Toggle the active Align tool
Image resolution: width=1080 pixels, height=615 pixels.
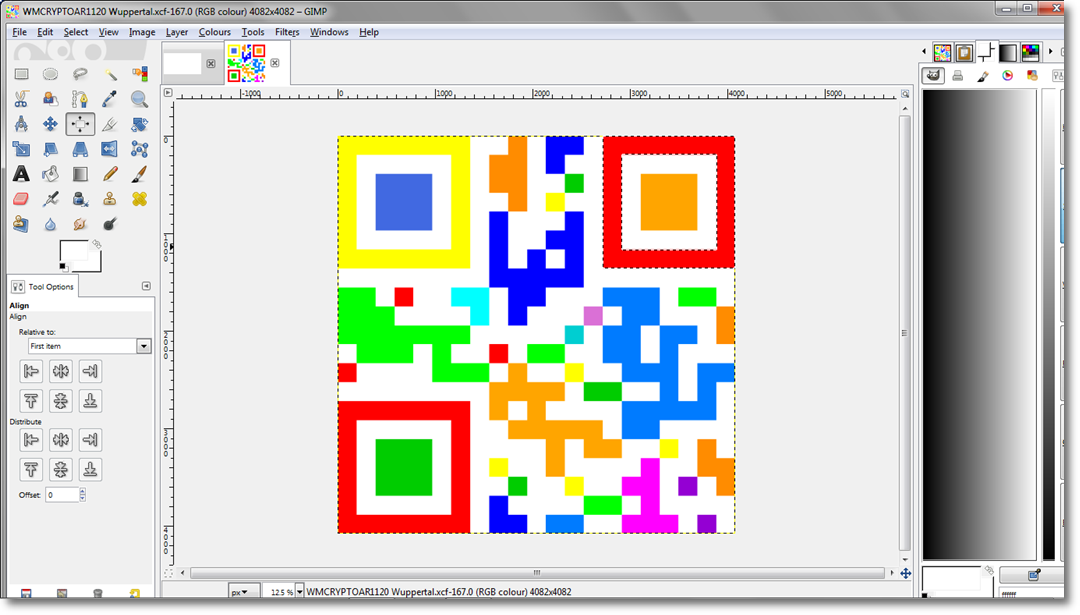click(x=80, y=124)
